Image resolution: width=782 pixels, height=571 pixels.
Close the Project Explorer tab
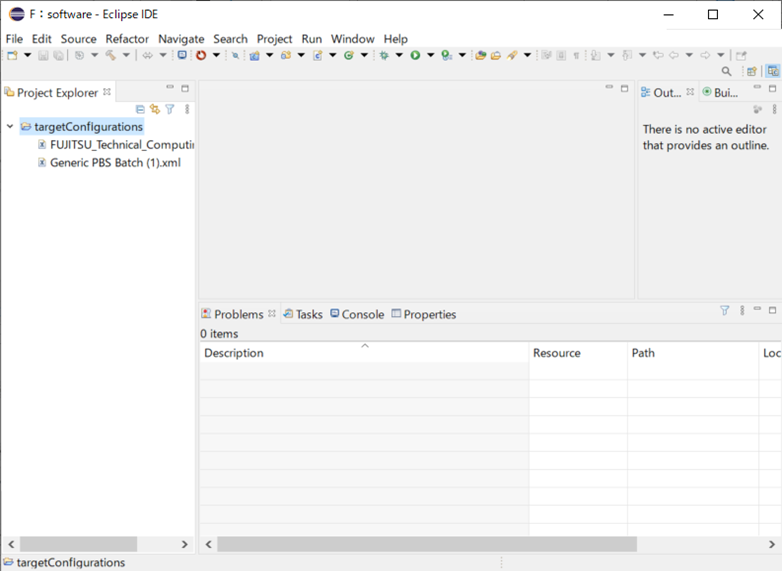pos(108,92)
